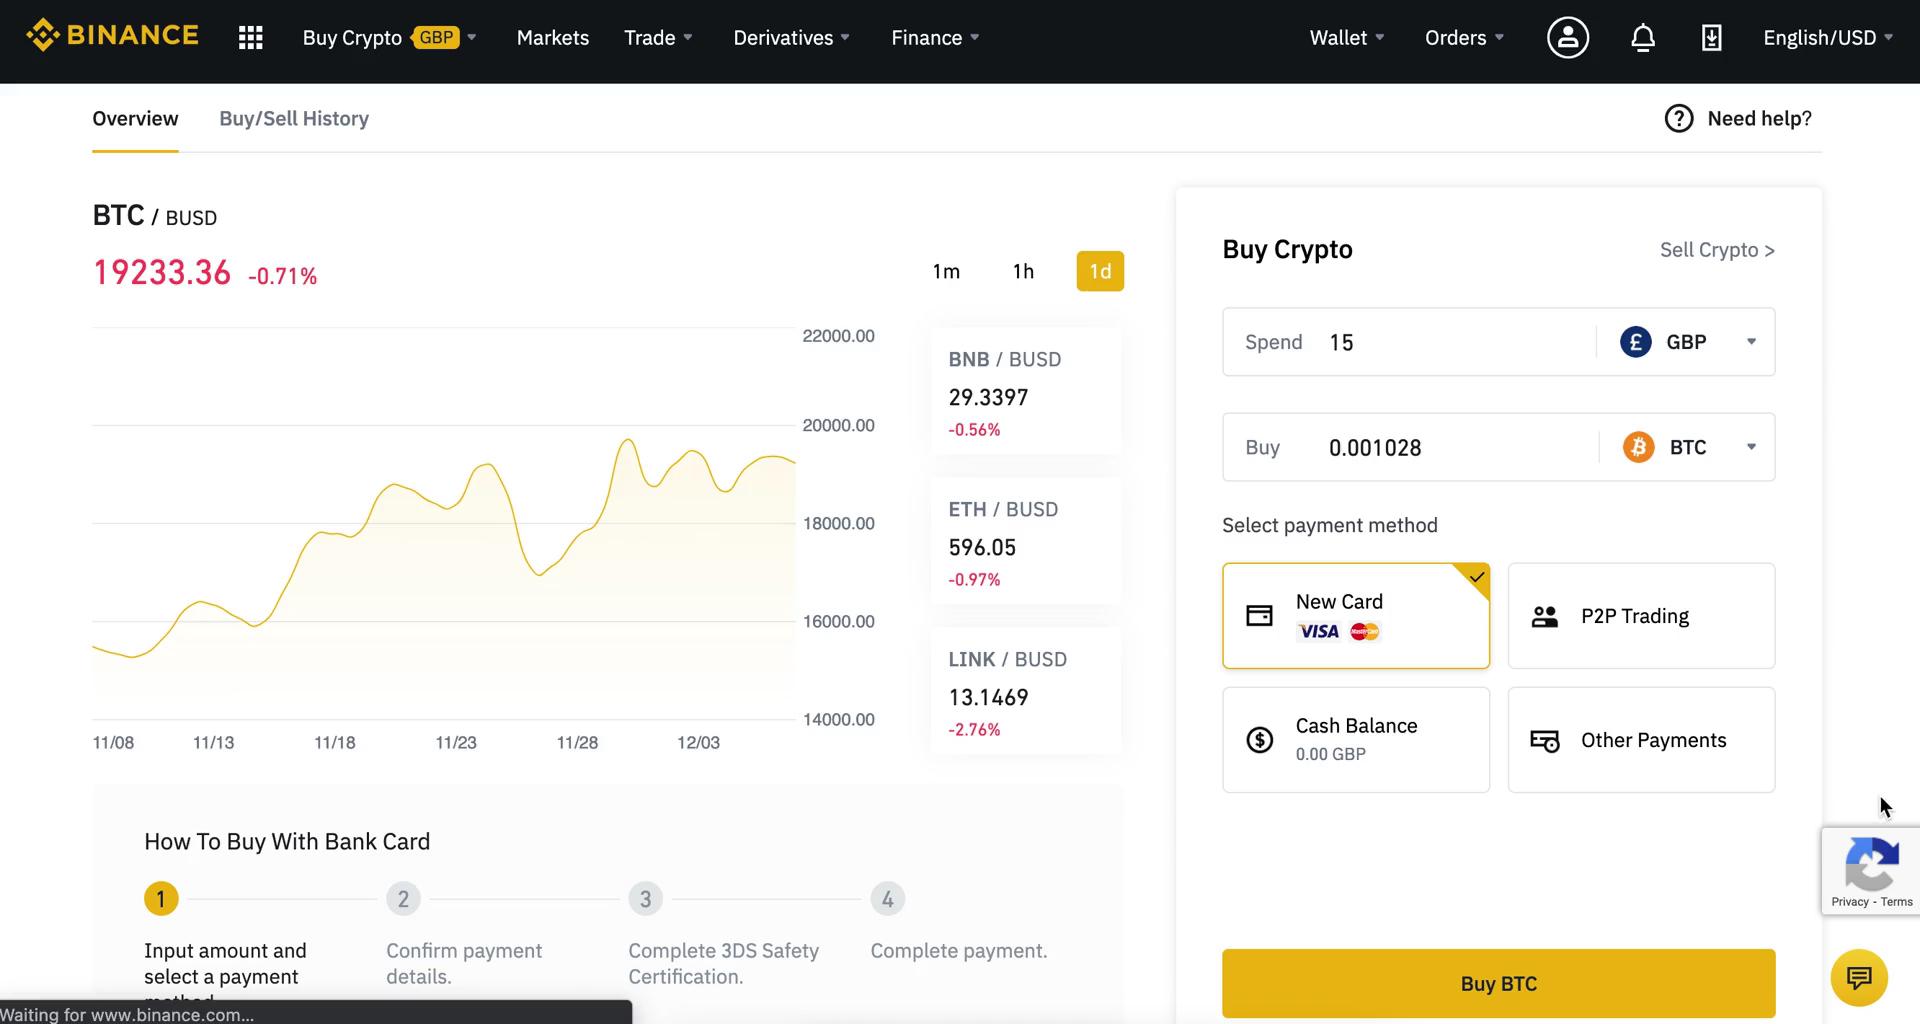Select New Card payment method
Image resolution: width=1920 pixels, height=1024 pixels.
[x=1356, y=616]
